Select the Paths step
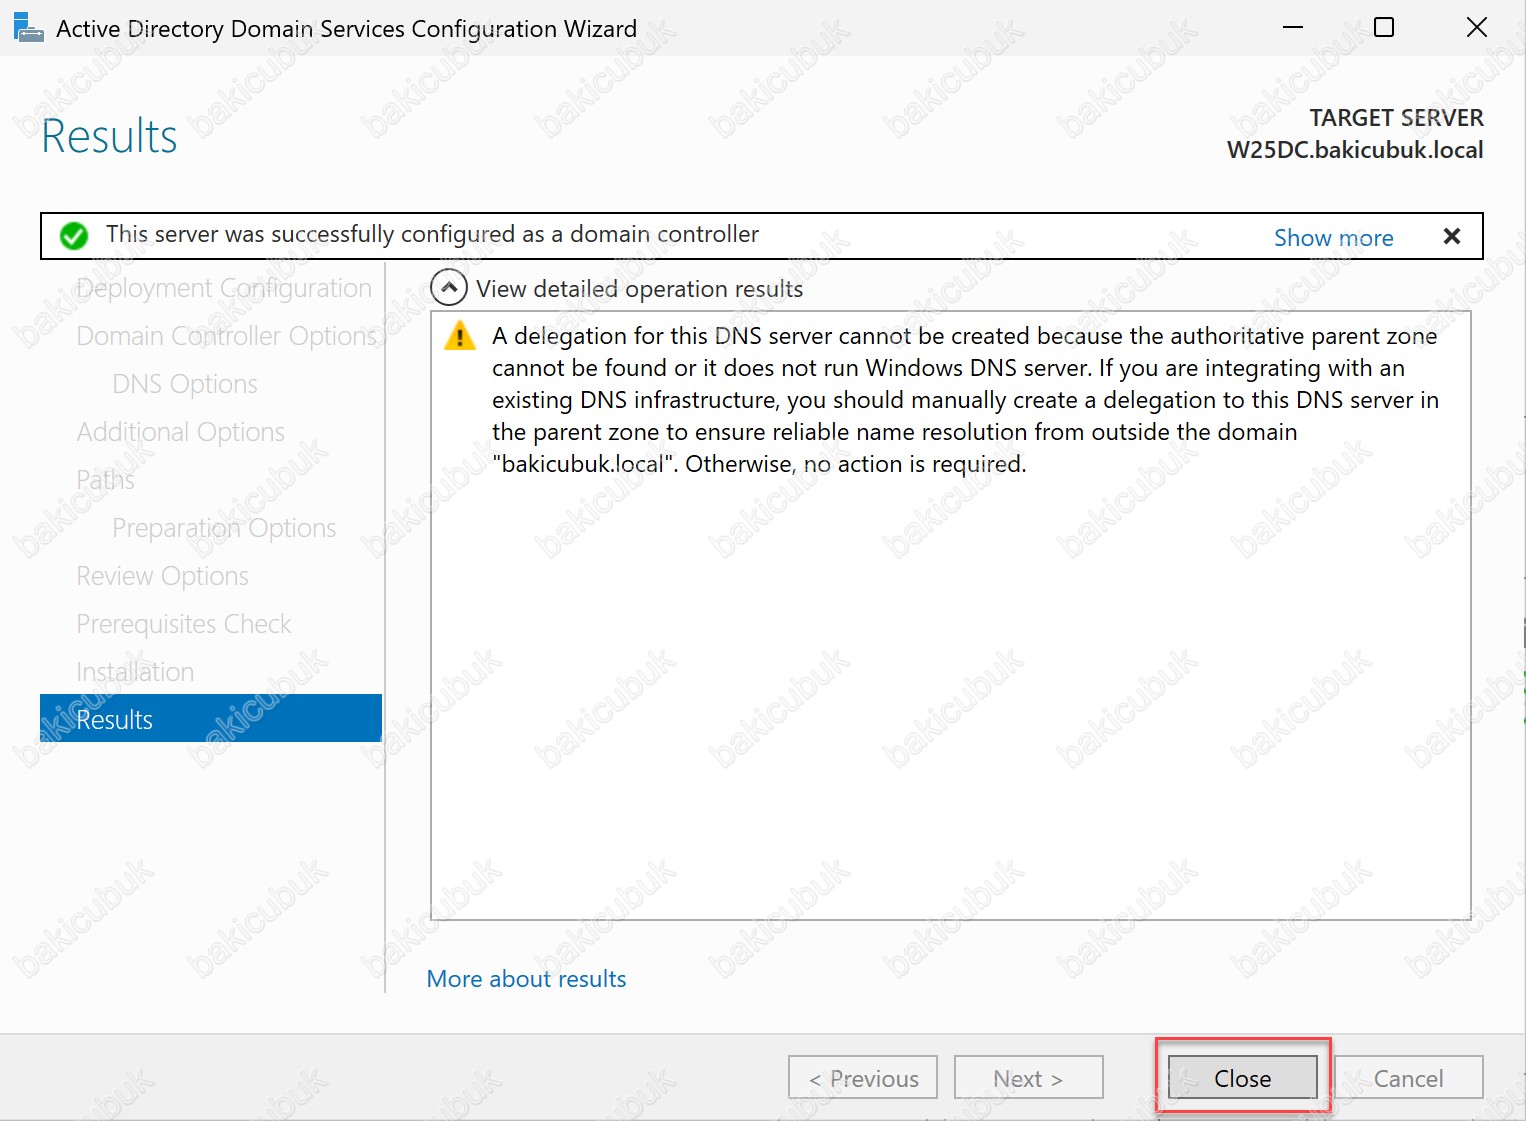The width and height of the screenshot is (1526, 1121). (106, 480)
